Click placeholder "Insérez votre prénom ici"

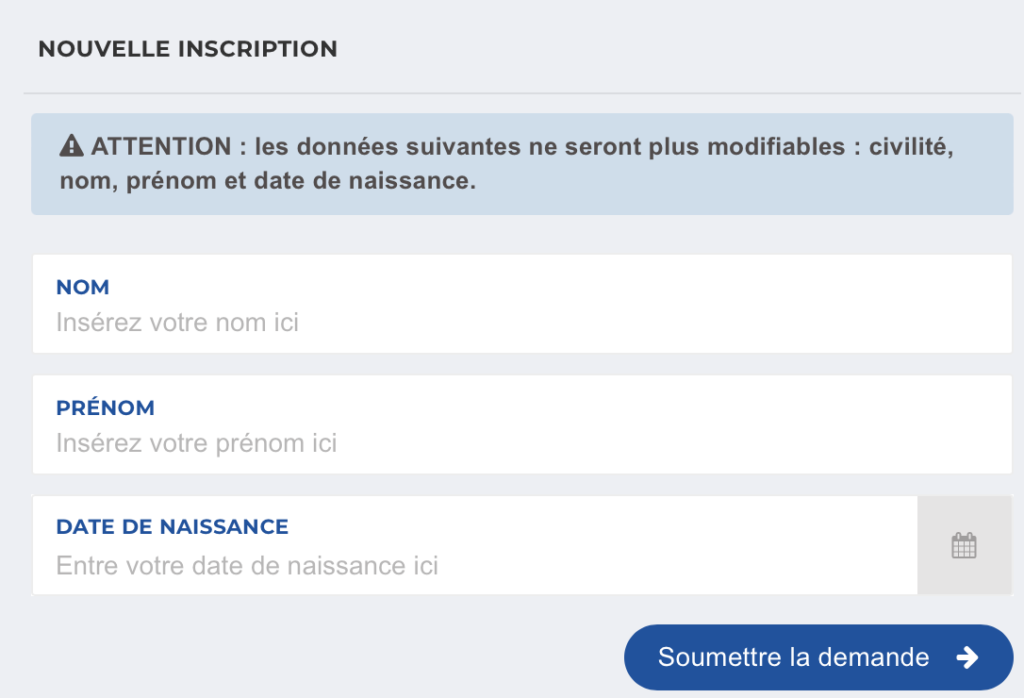click(x=197, y=443)
